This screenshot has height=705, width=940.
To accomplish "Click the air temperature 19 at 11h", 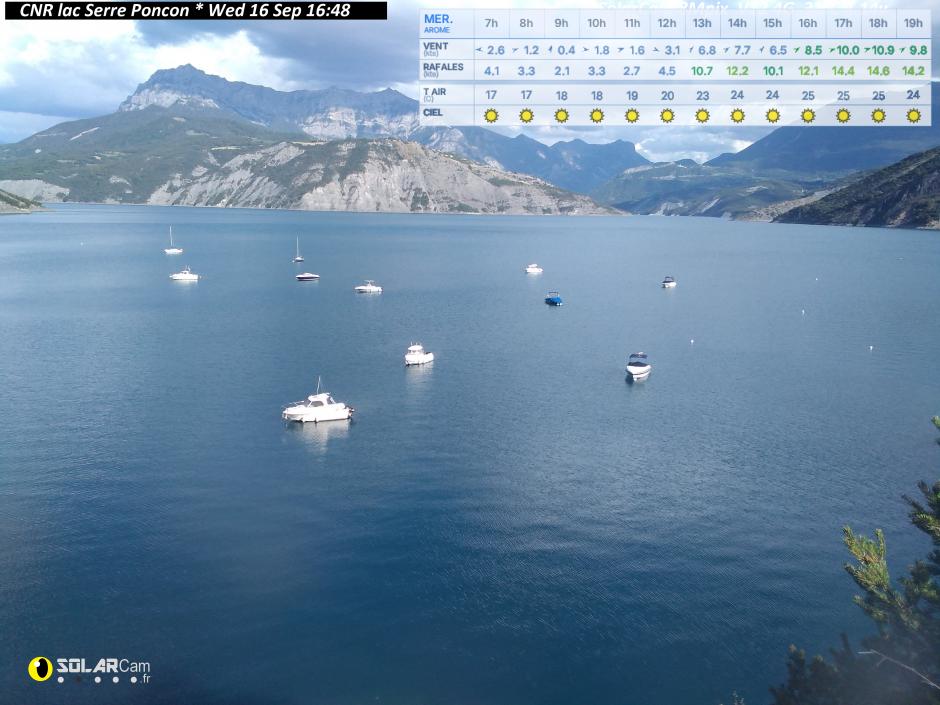I will tap(632, 95).
